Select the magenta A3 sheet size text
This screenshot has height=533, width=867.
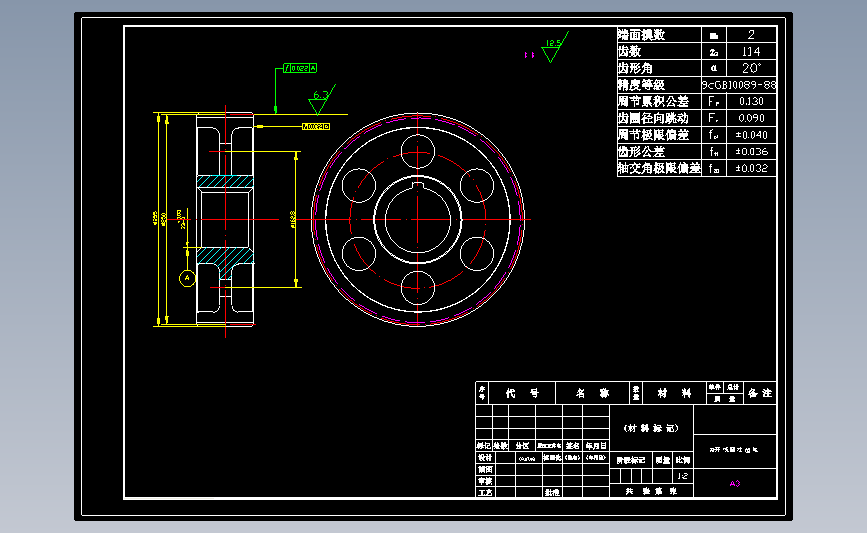[x=735, y=484]
